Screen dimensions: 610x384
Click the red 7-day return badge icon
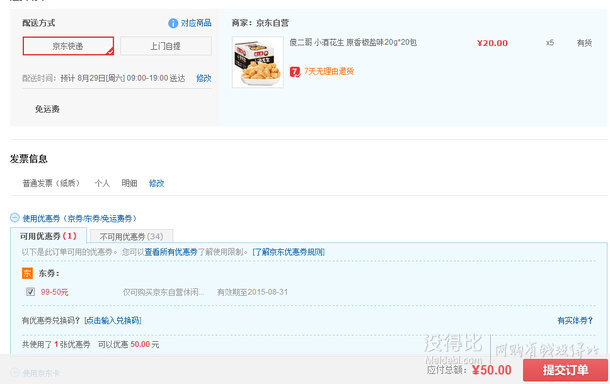coord(295,72)
